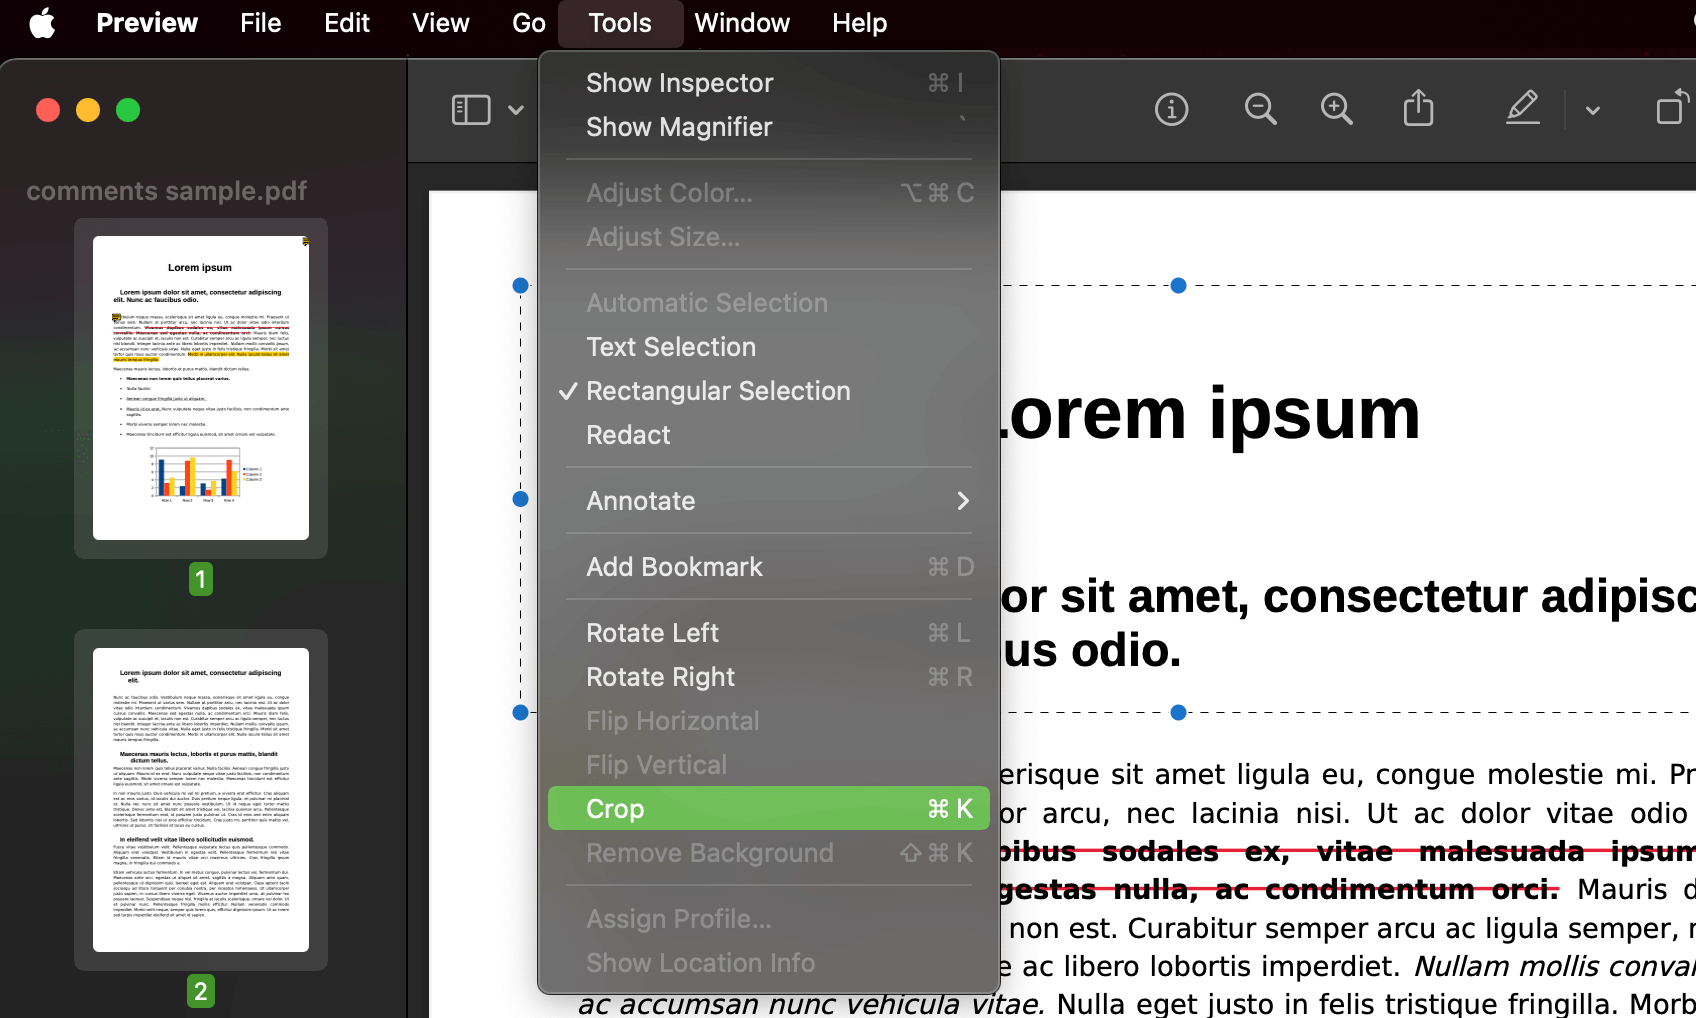Click the yellow minimize window button
This screenshot has width=1696, height=1018.
88,110
